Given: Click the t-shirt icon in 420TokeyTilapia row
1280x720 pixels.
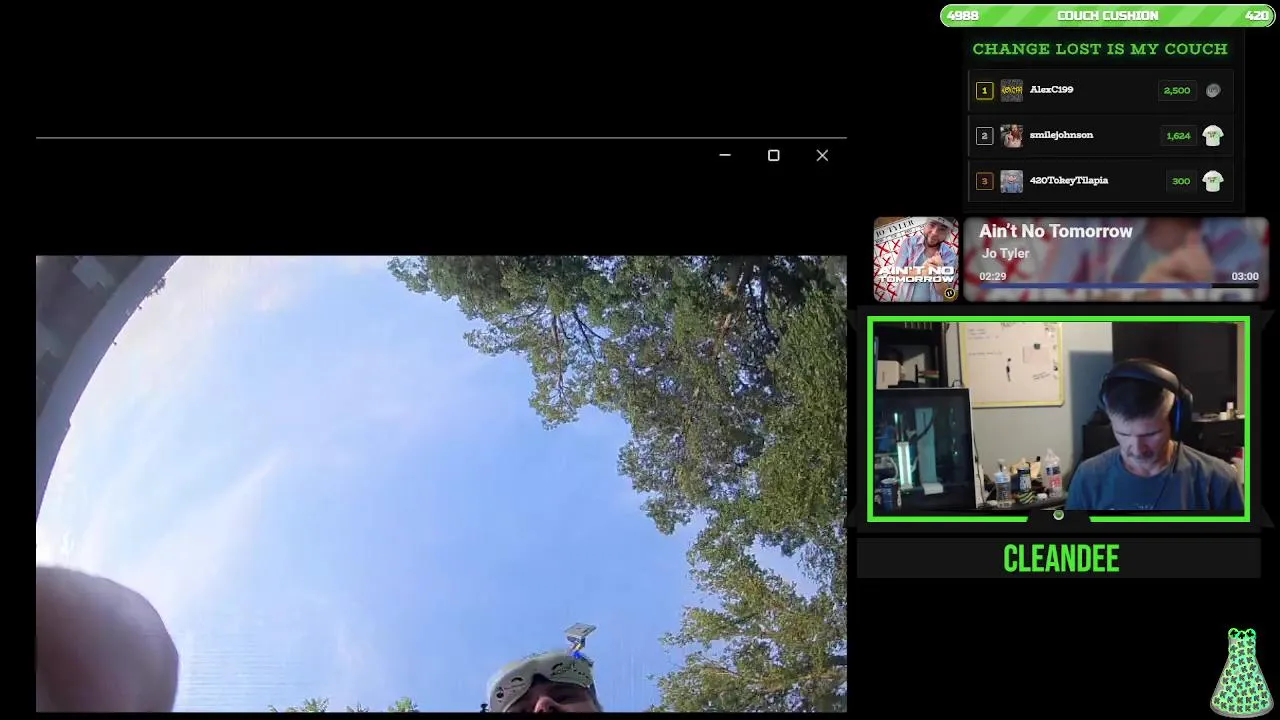Looking at the screenshot, I should 1213,181.
